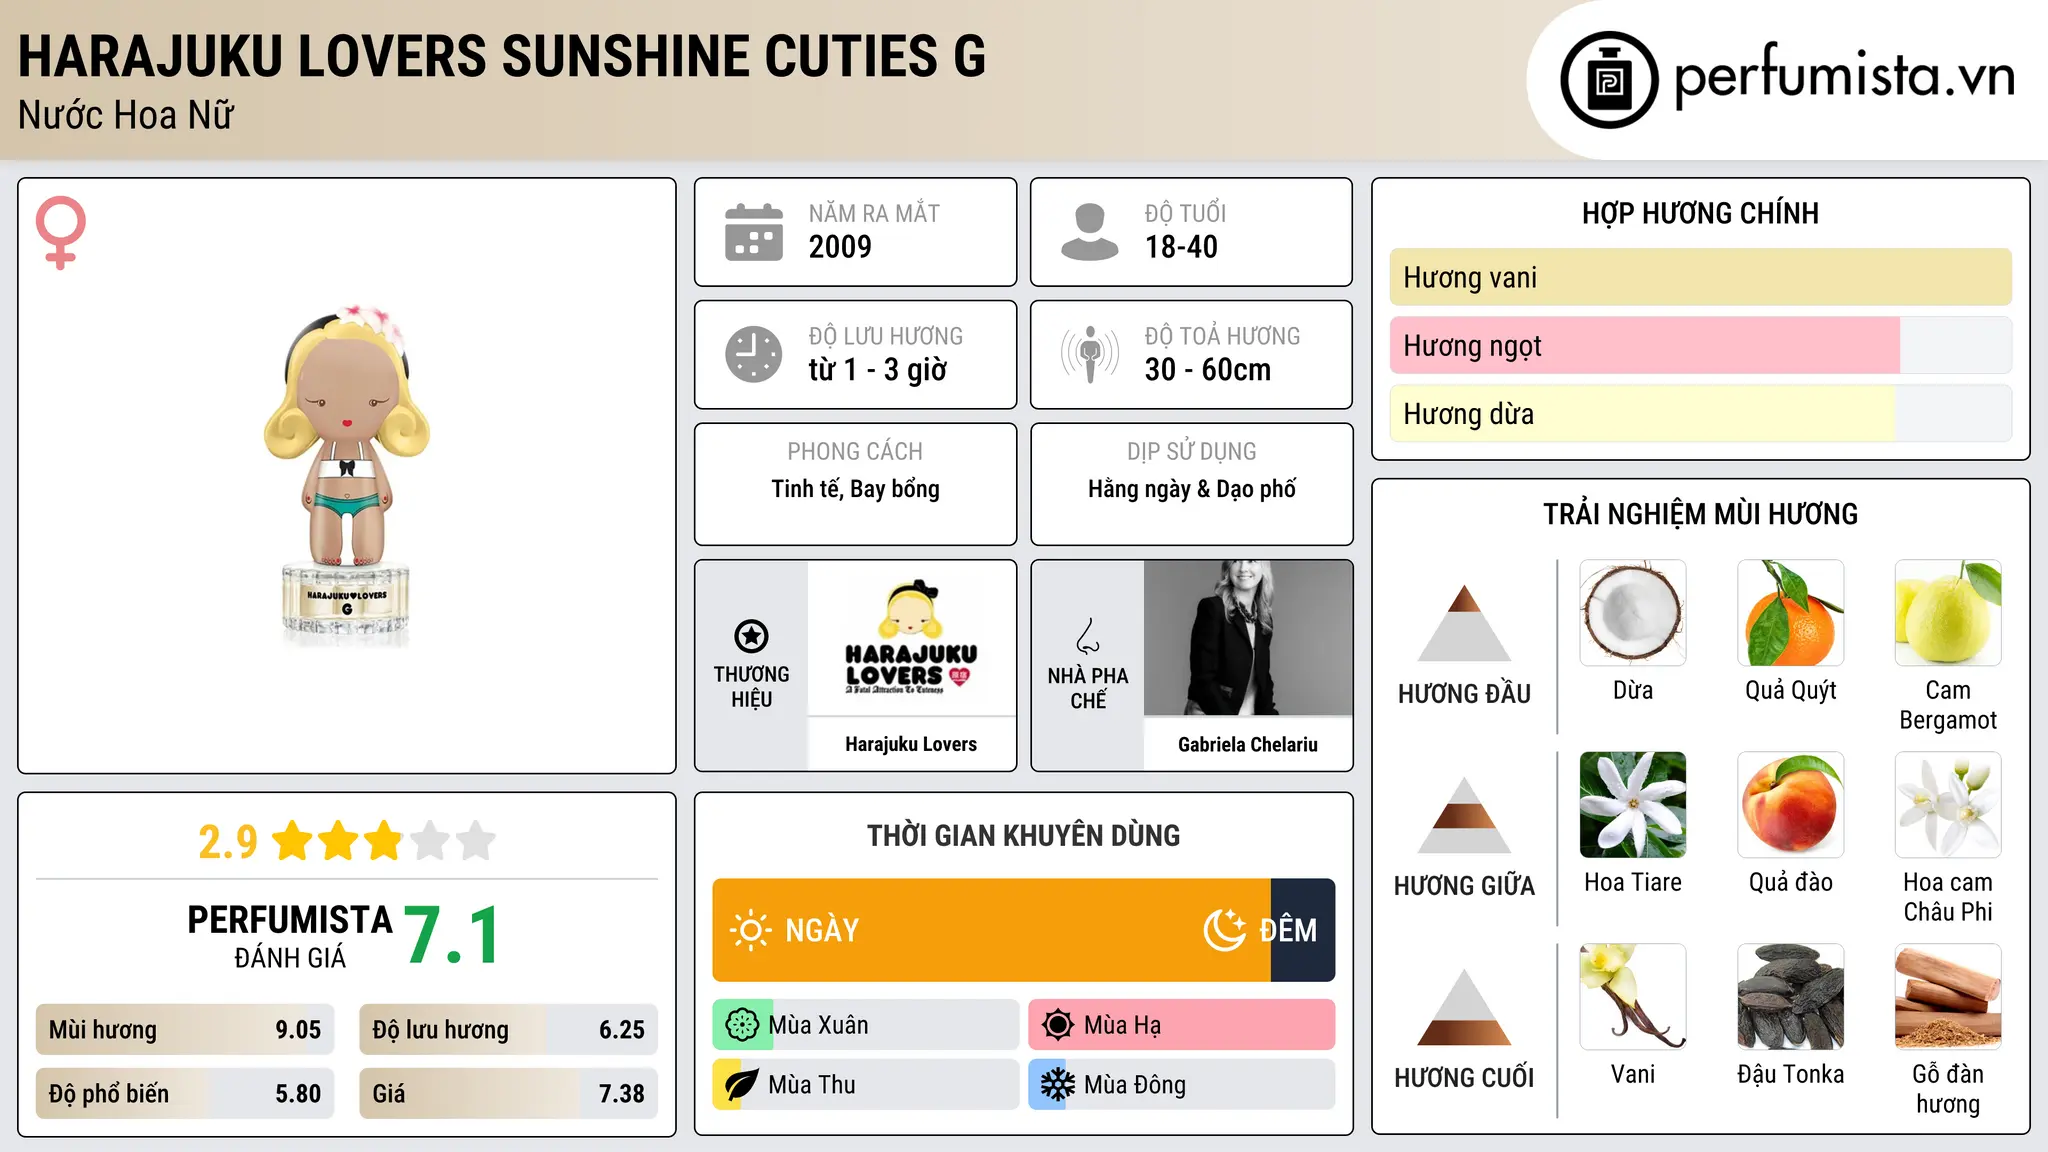Click the Độ phổ biến 5.80 score bar
The width and height of the screenshot is (2048, 1152).
click(x=185, y=1093)
